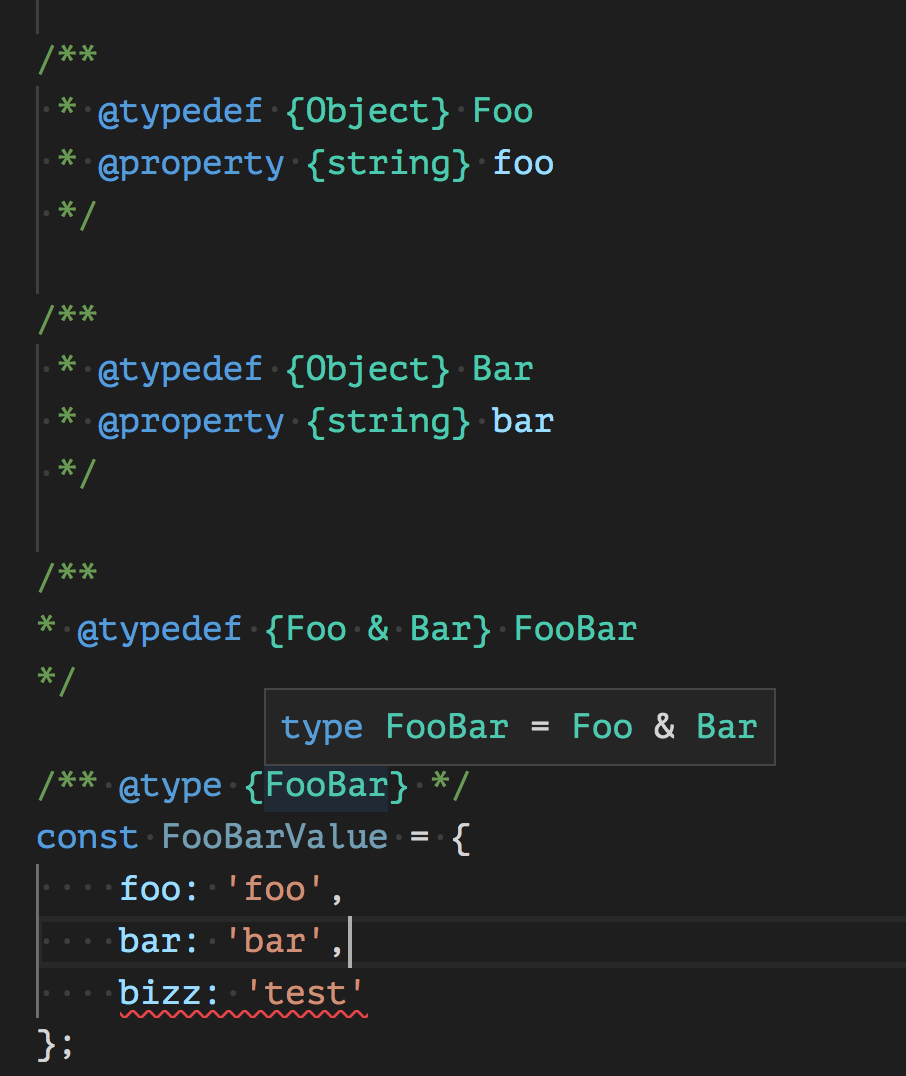Place the cursor on the FooBarValue identifier
The width and height of the screenshot is (906, 1076).
point(274,836)
